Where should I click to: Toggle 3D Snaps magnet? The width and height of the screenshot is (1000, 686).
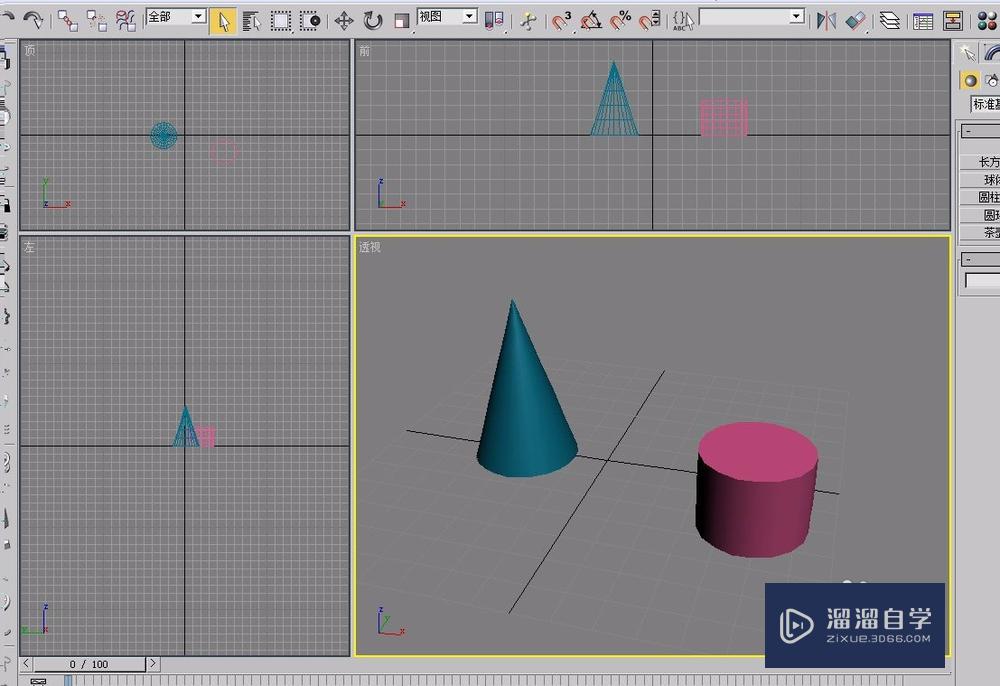tap(561, 20)
